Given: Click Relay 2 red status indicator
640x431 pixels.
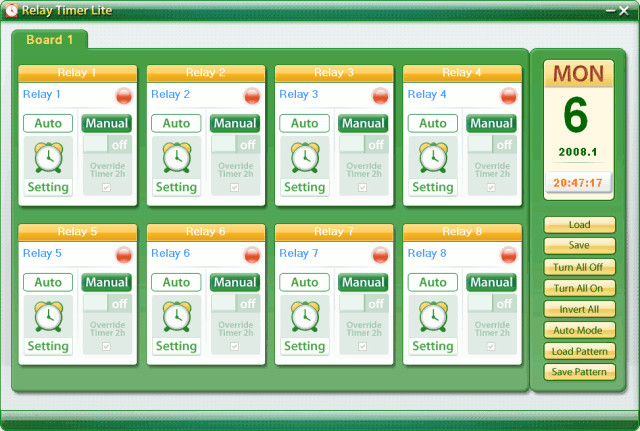Looking at the screenshot, I should pyautogui.click(x=252, y=96).
